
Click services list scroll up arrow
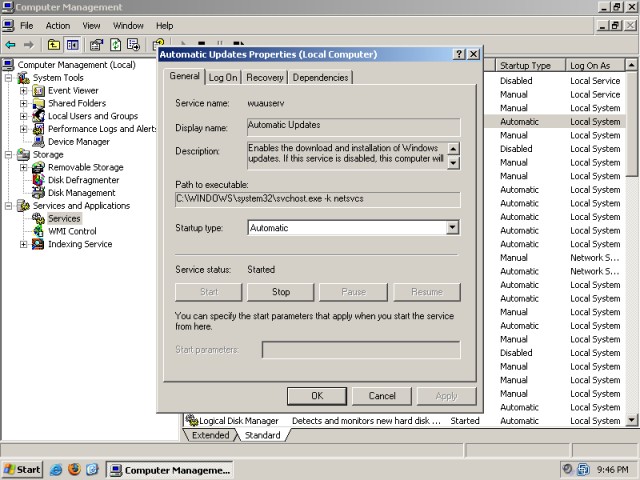click(x=631, y=65)
